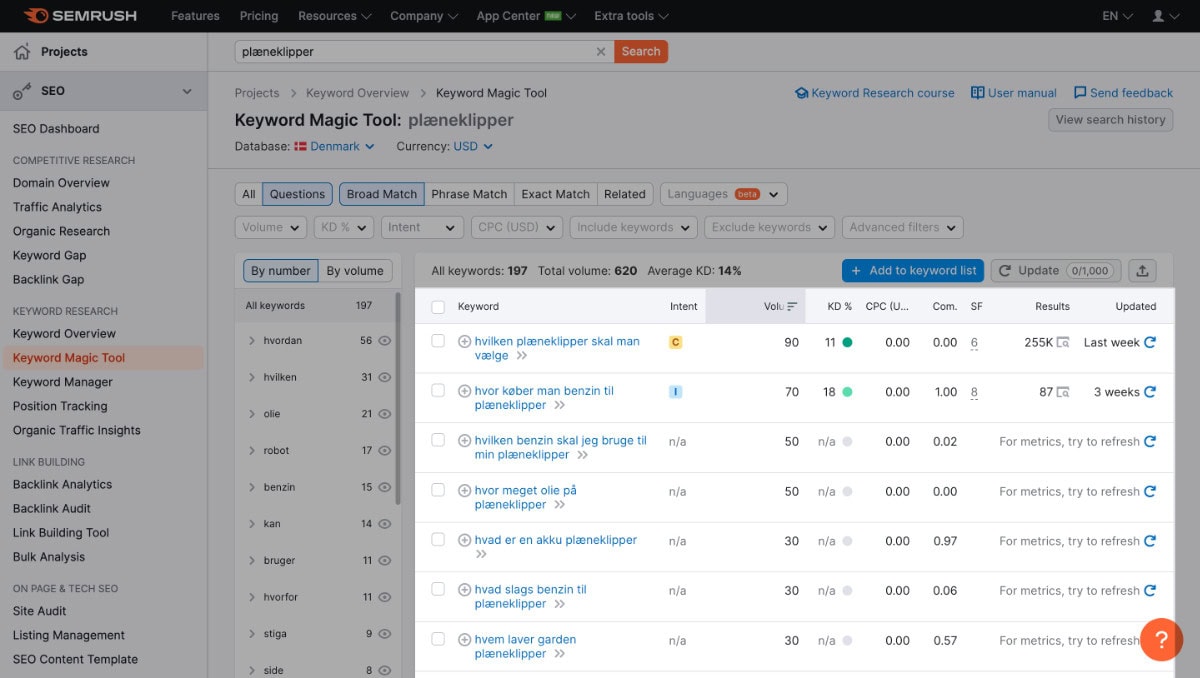Open the Denmark database dropdown
Screen dimensions: 1200x678
[x=334, y=146]
